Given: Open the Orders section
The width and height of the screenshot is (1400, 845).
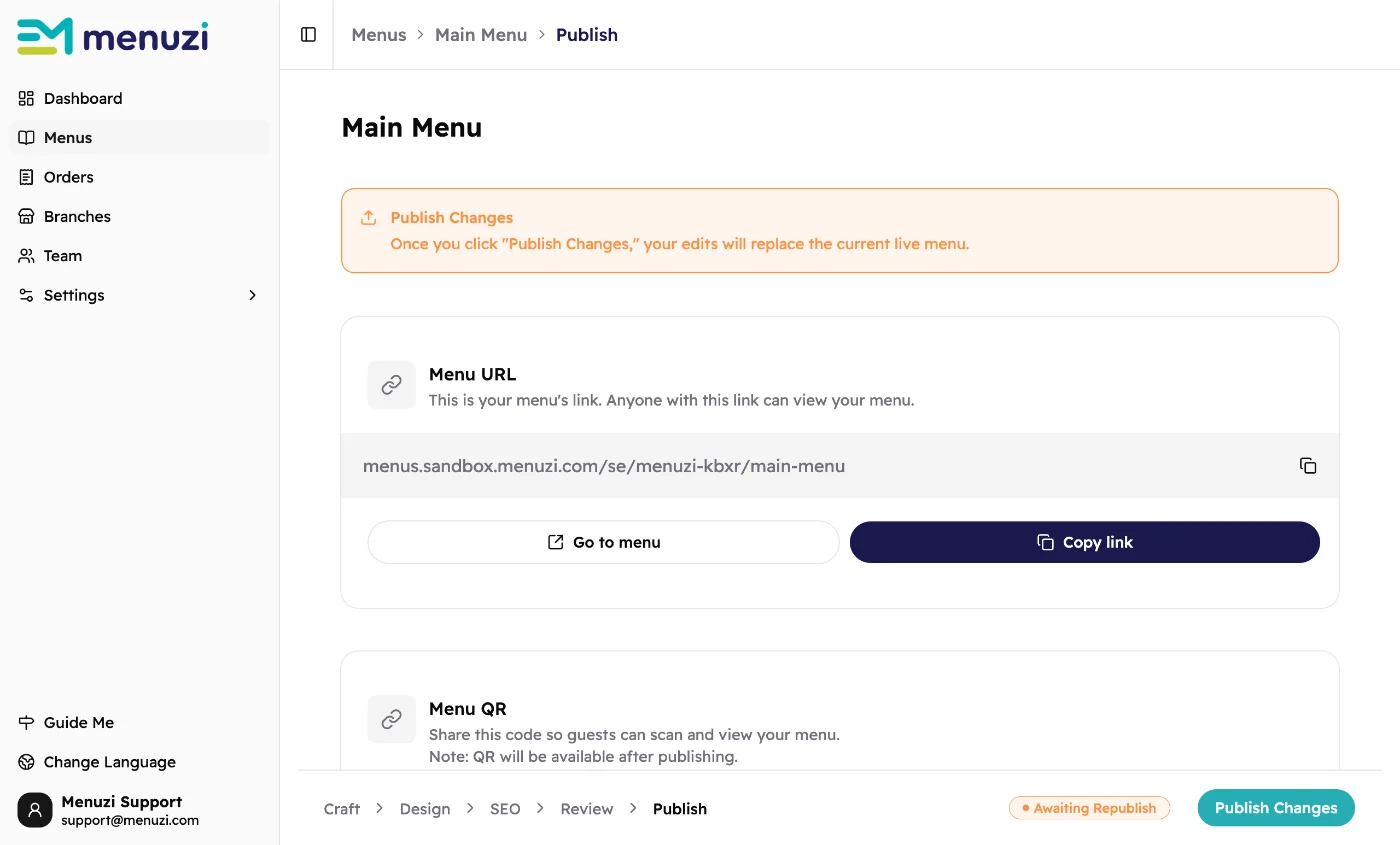Looking at the screenshot, I should (139, 177).
